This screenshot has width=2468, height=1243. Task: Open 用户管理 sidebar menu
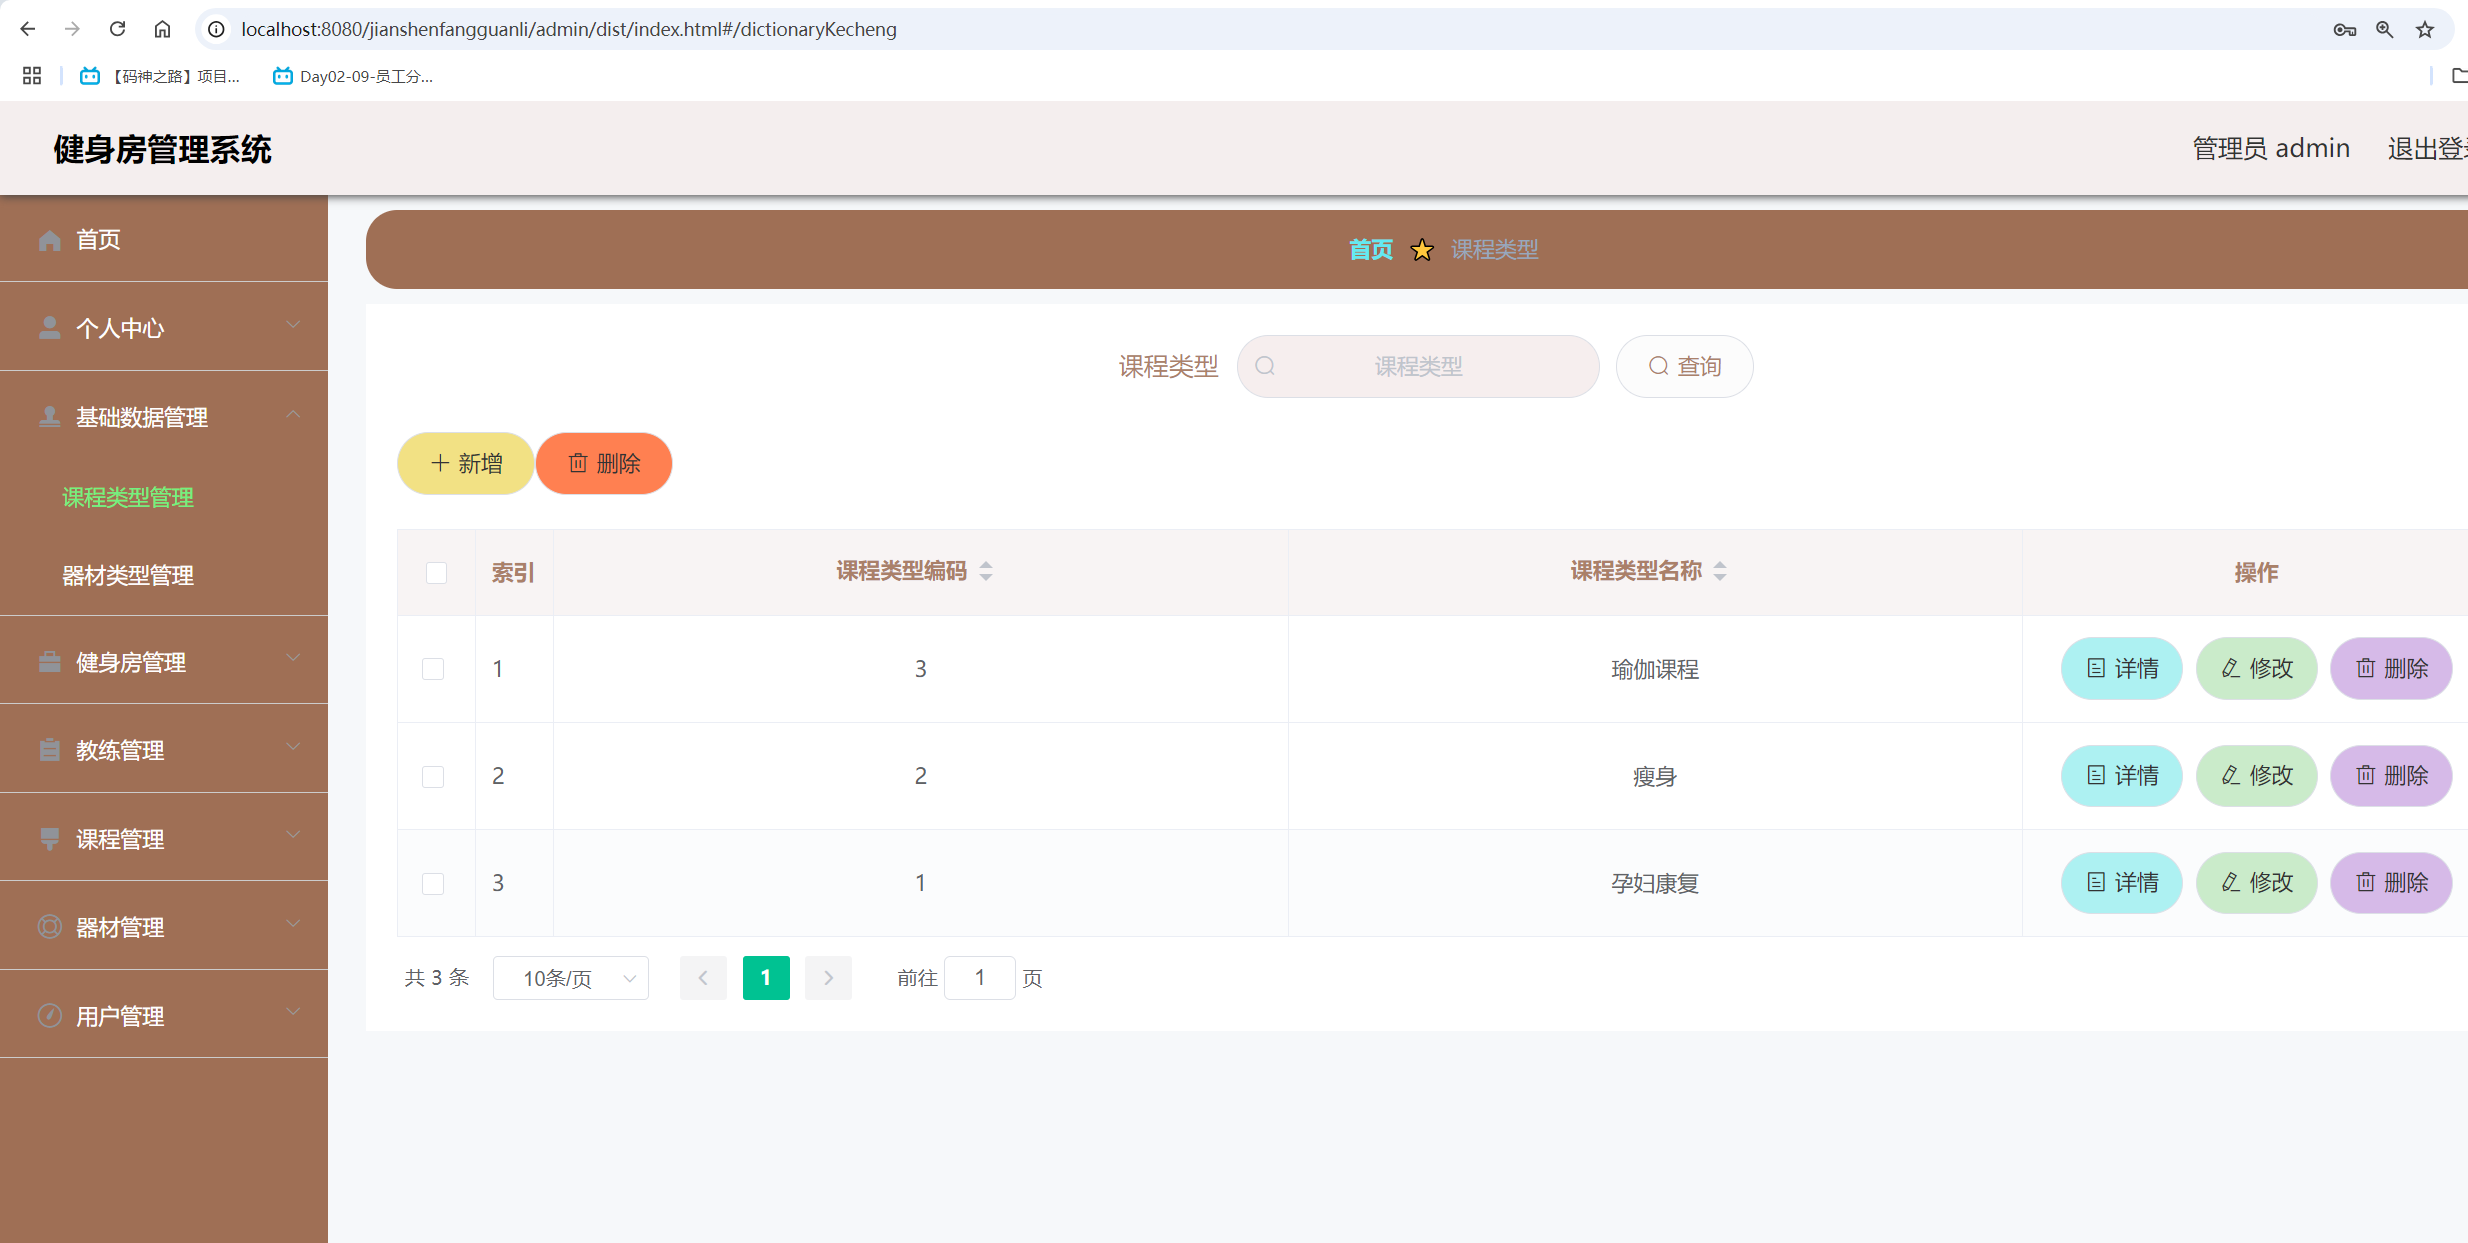[164, 1016]
